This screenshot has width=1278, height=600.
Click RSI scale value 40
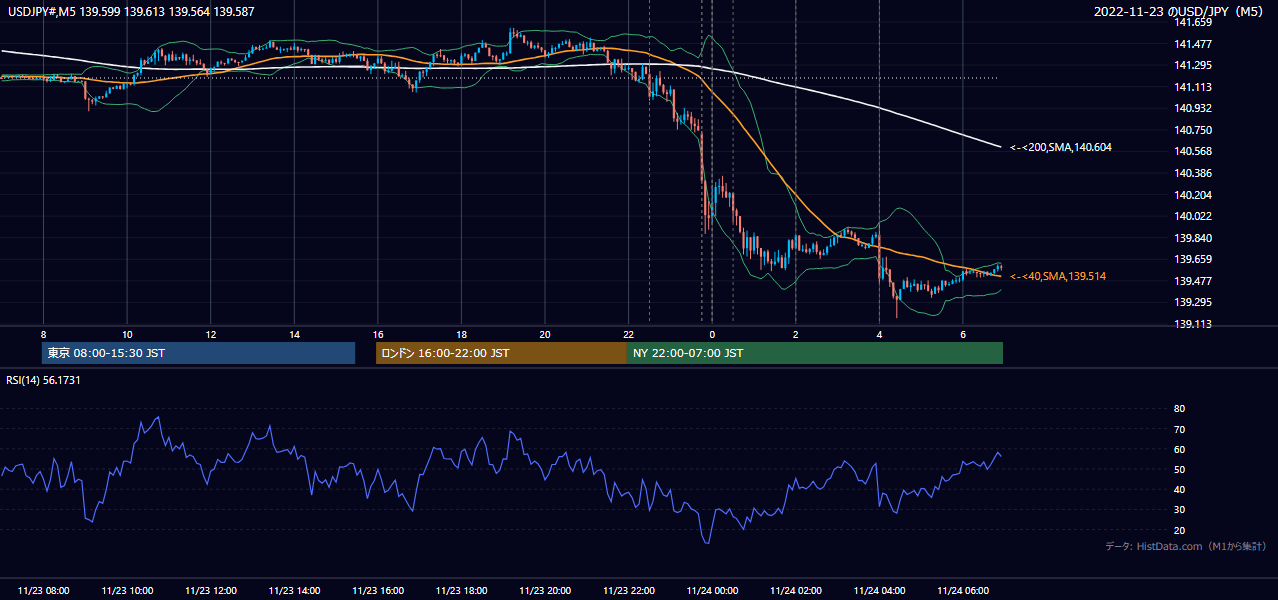(x=1179, y=489)
